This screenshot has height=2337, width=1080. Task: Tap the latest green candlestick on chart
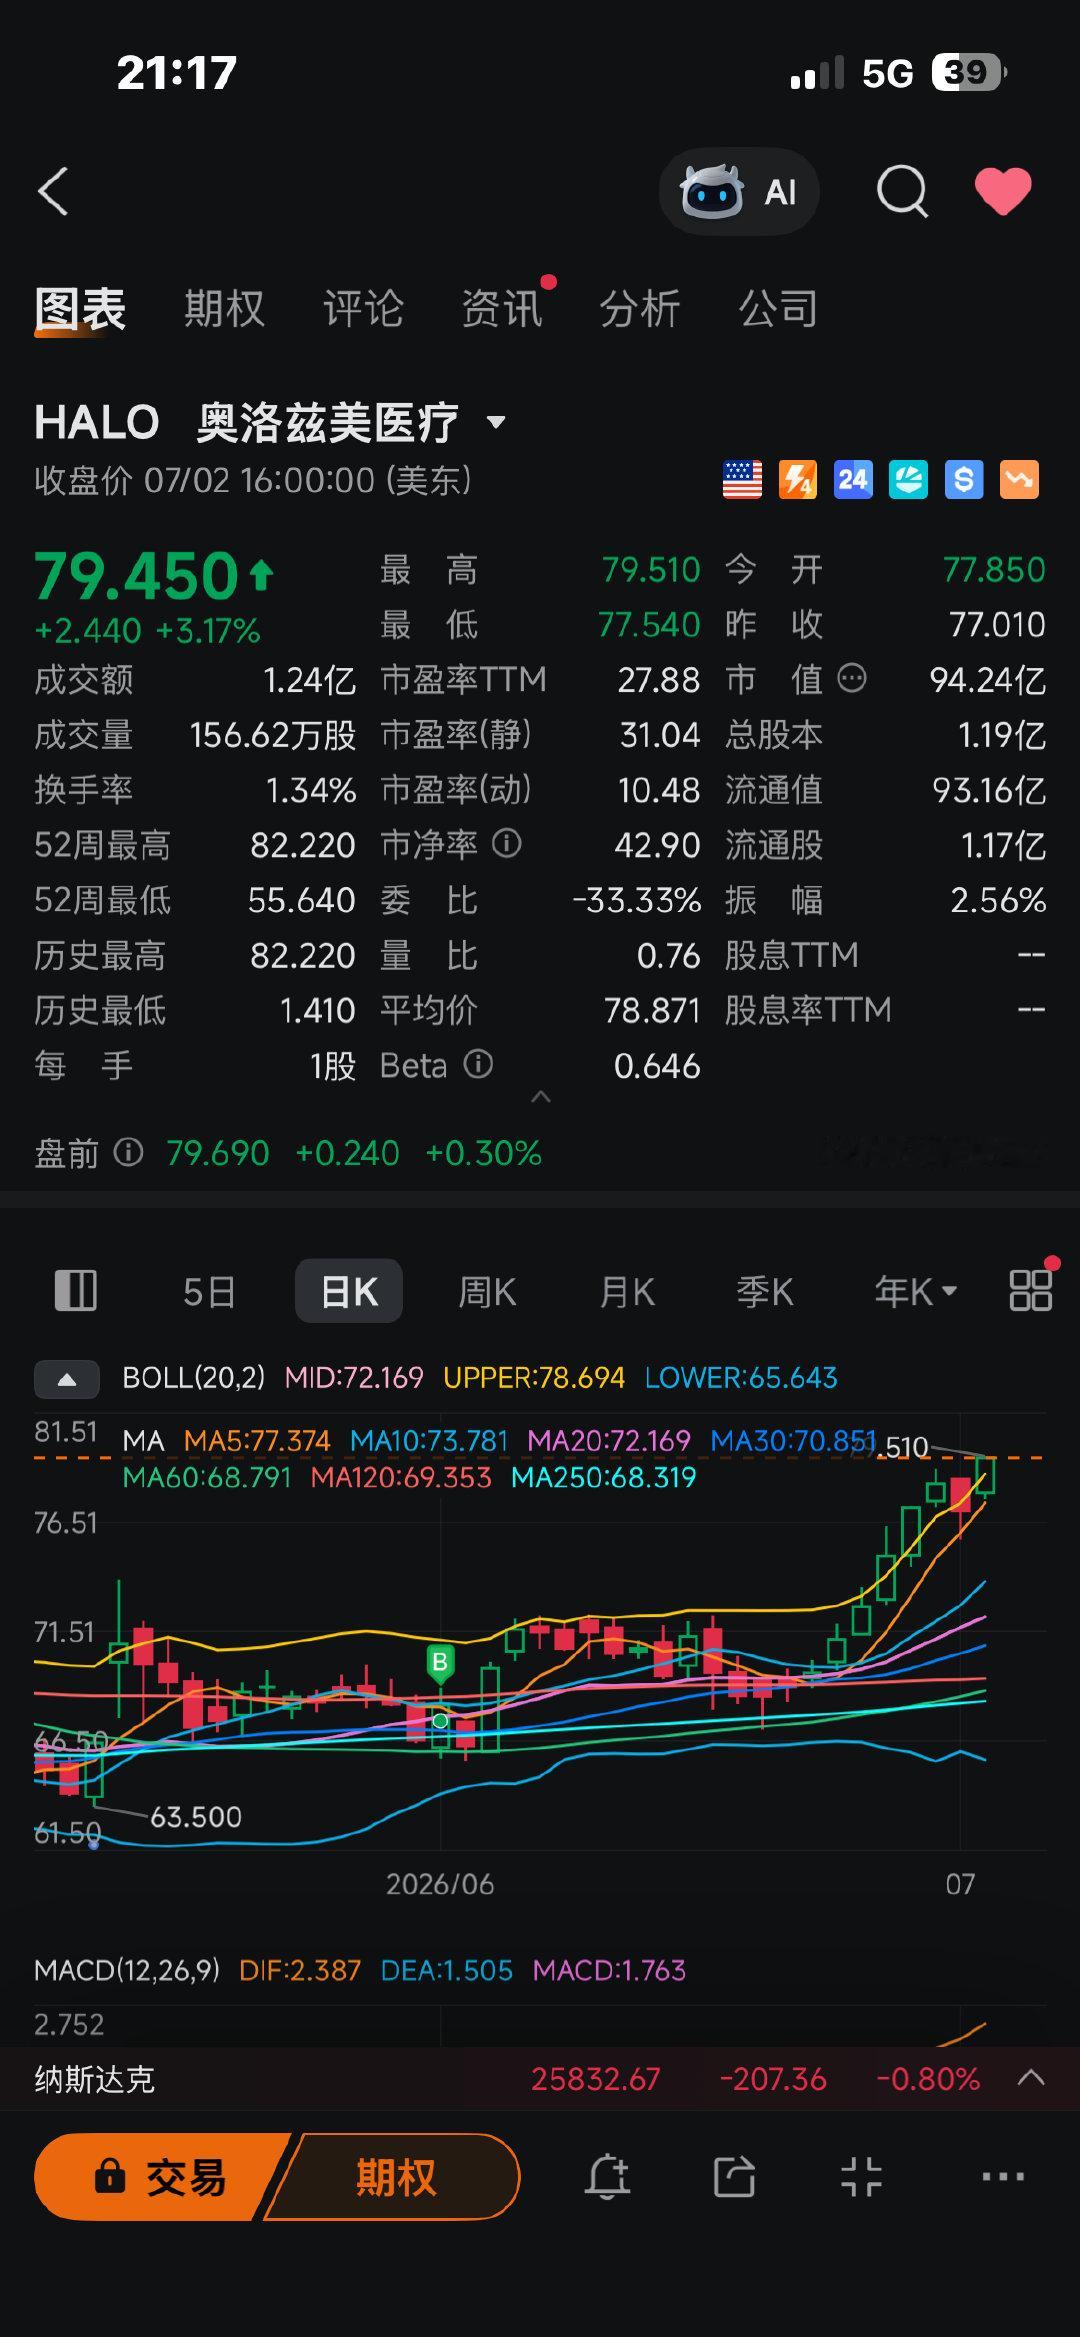point(985,1476)
